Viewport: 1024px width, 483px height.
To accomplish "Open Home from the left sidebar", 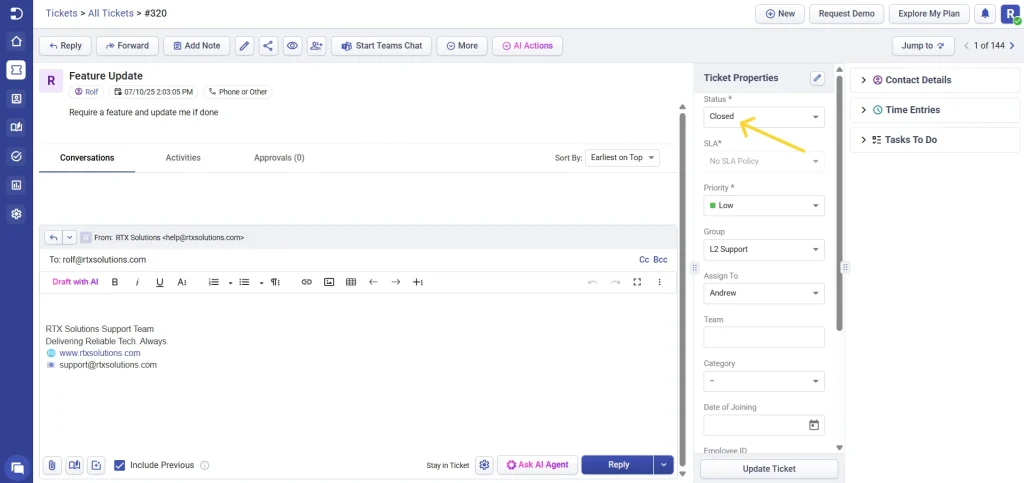I will pos(16,41).
